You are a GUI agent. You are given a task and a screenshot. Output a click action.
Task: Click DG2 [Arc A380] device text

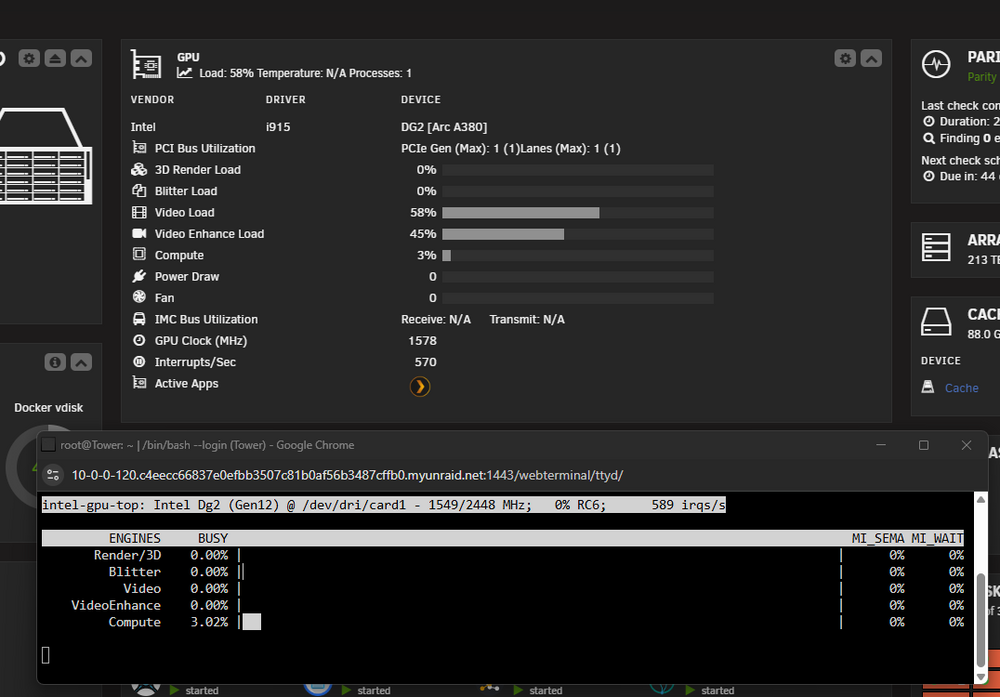[x=444, y=127]
